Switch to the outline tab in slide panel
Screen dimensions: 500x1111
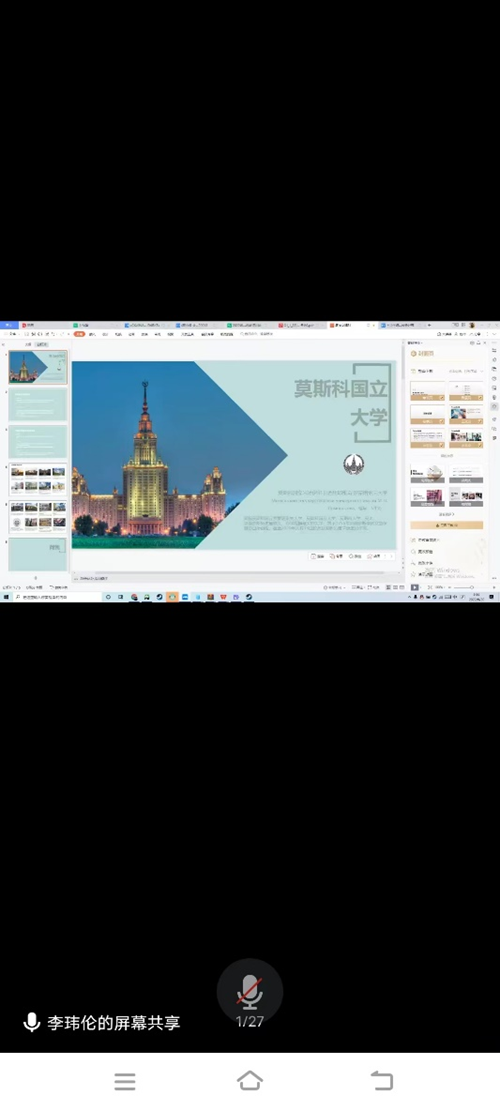pyautogui.click(x=28, y=344)
